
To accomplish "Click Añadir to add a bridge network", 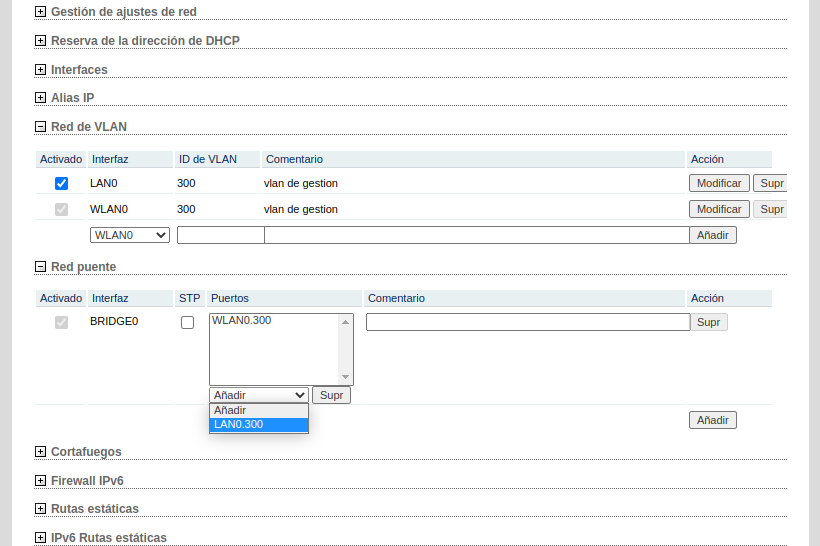I will click(713, 420).
